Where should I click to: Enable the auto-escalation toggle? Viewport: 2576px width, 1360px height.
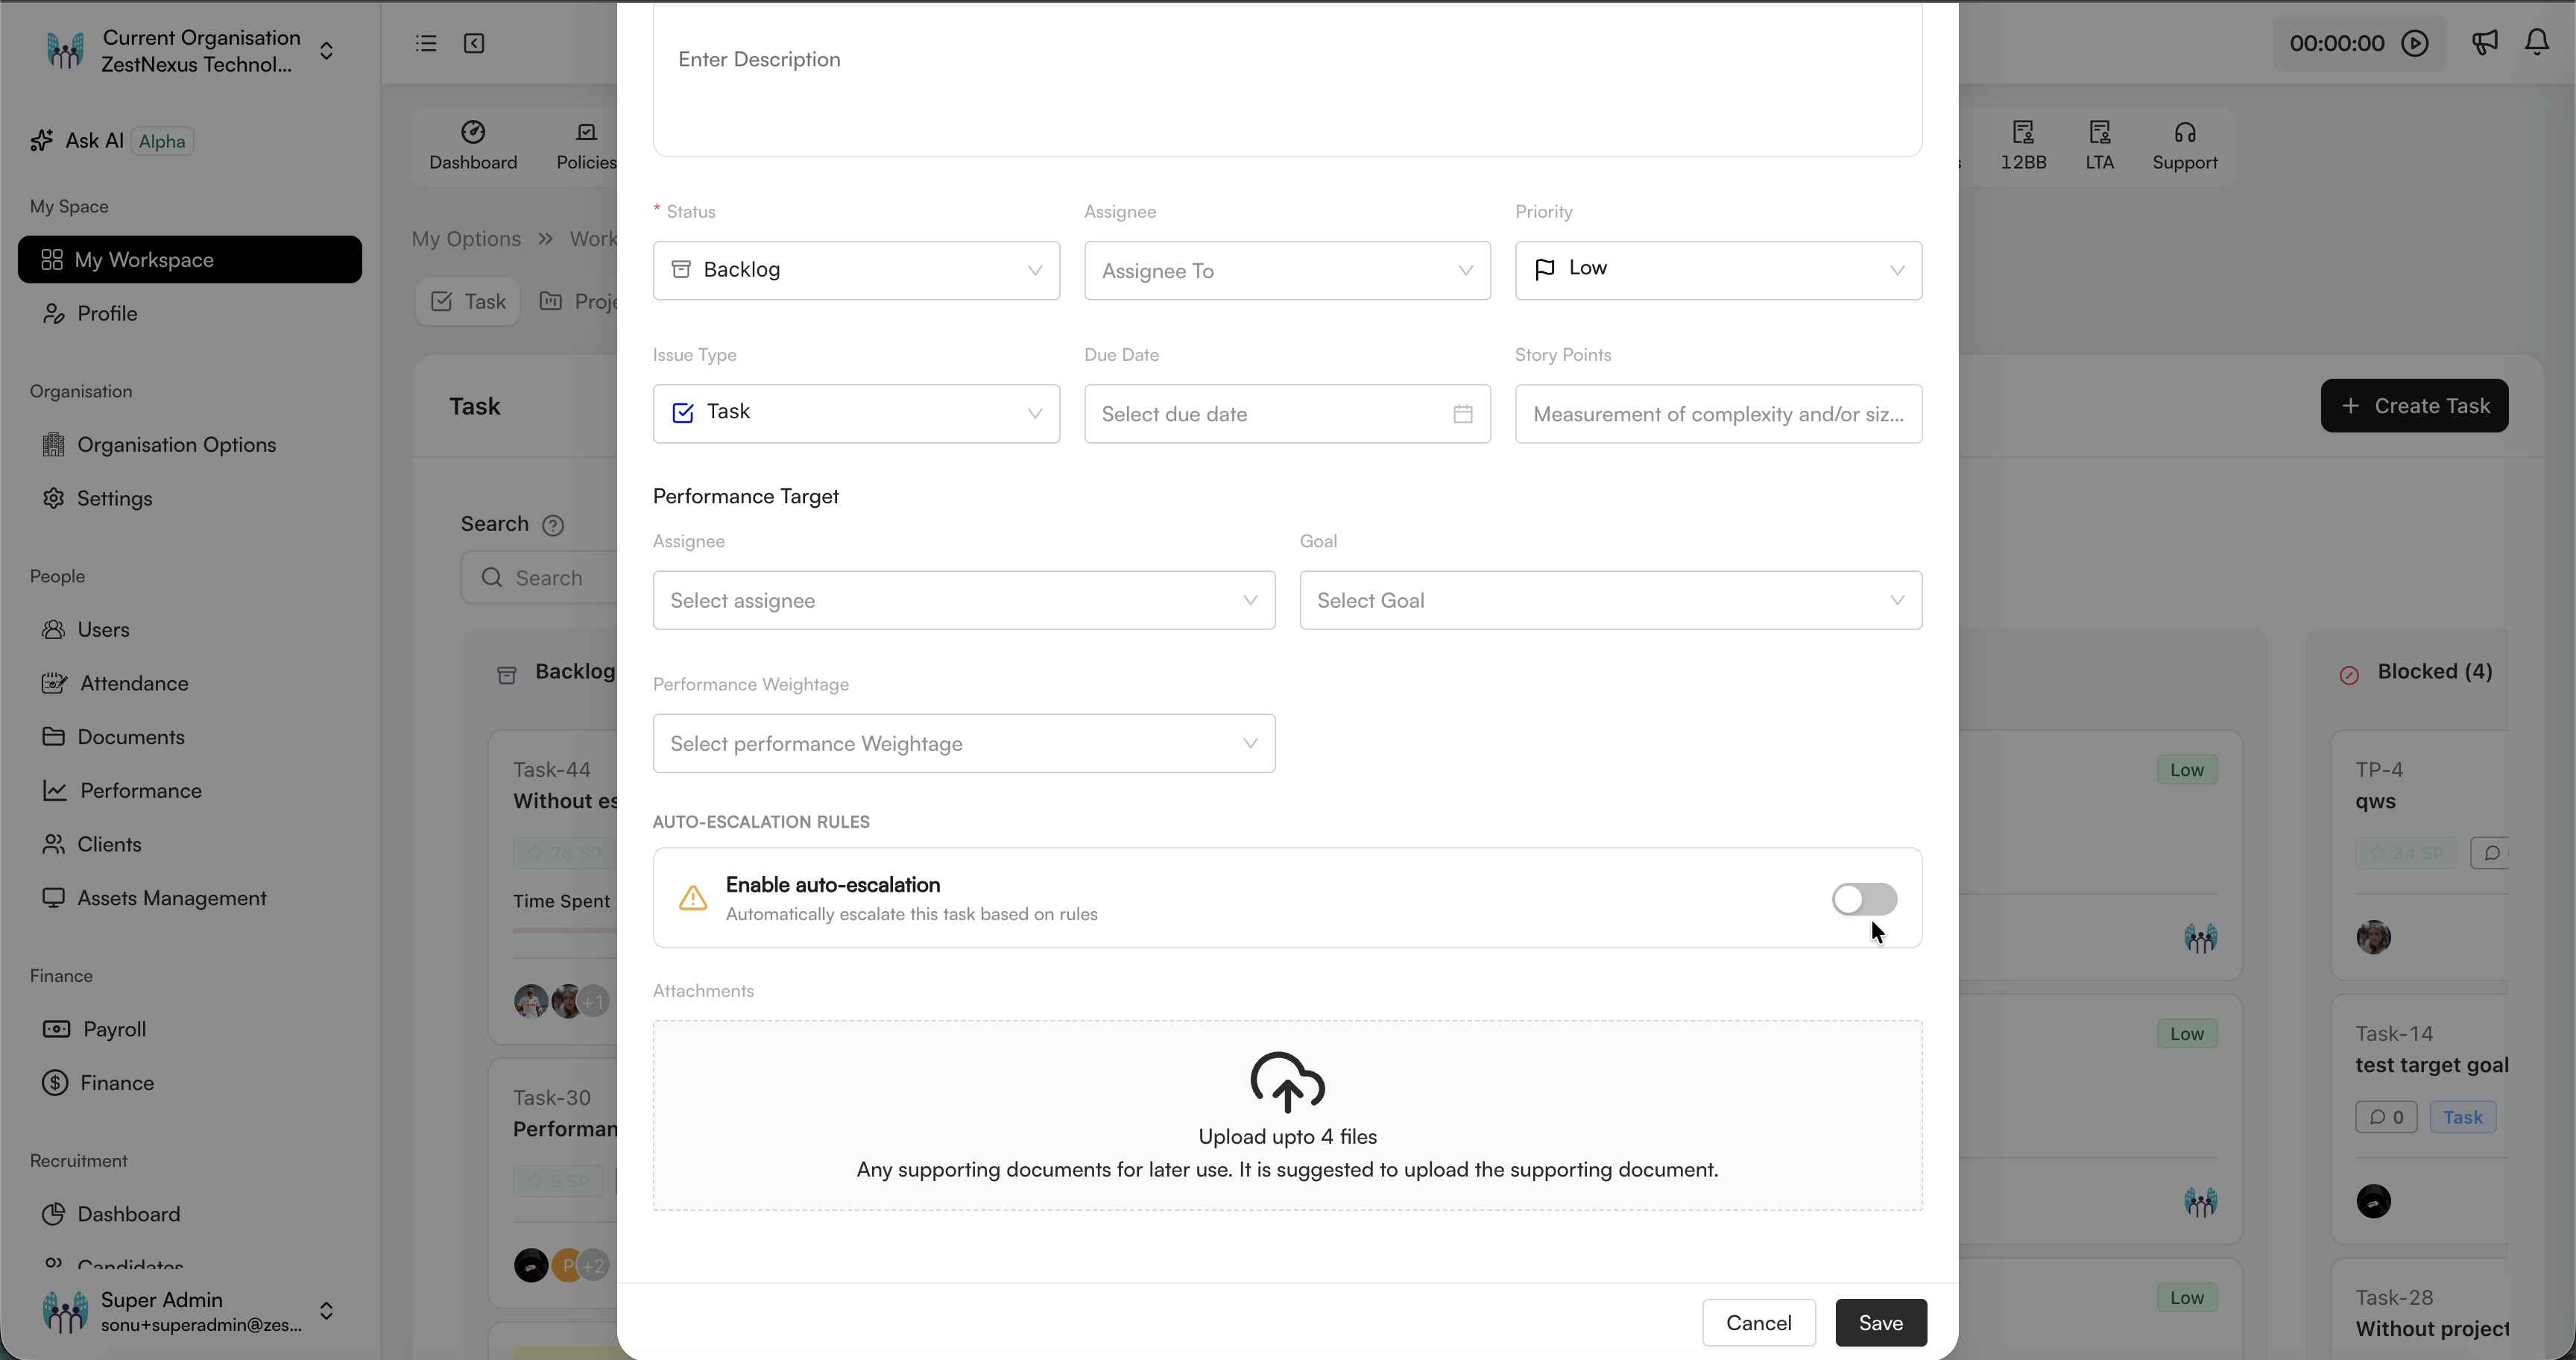coord(1864,899)
